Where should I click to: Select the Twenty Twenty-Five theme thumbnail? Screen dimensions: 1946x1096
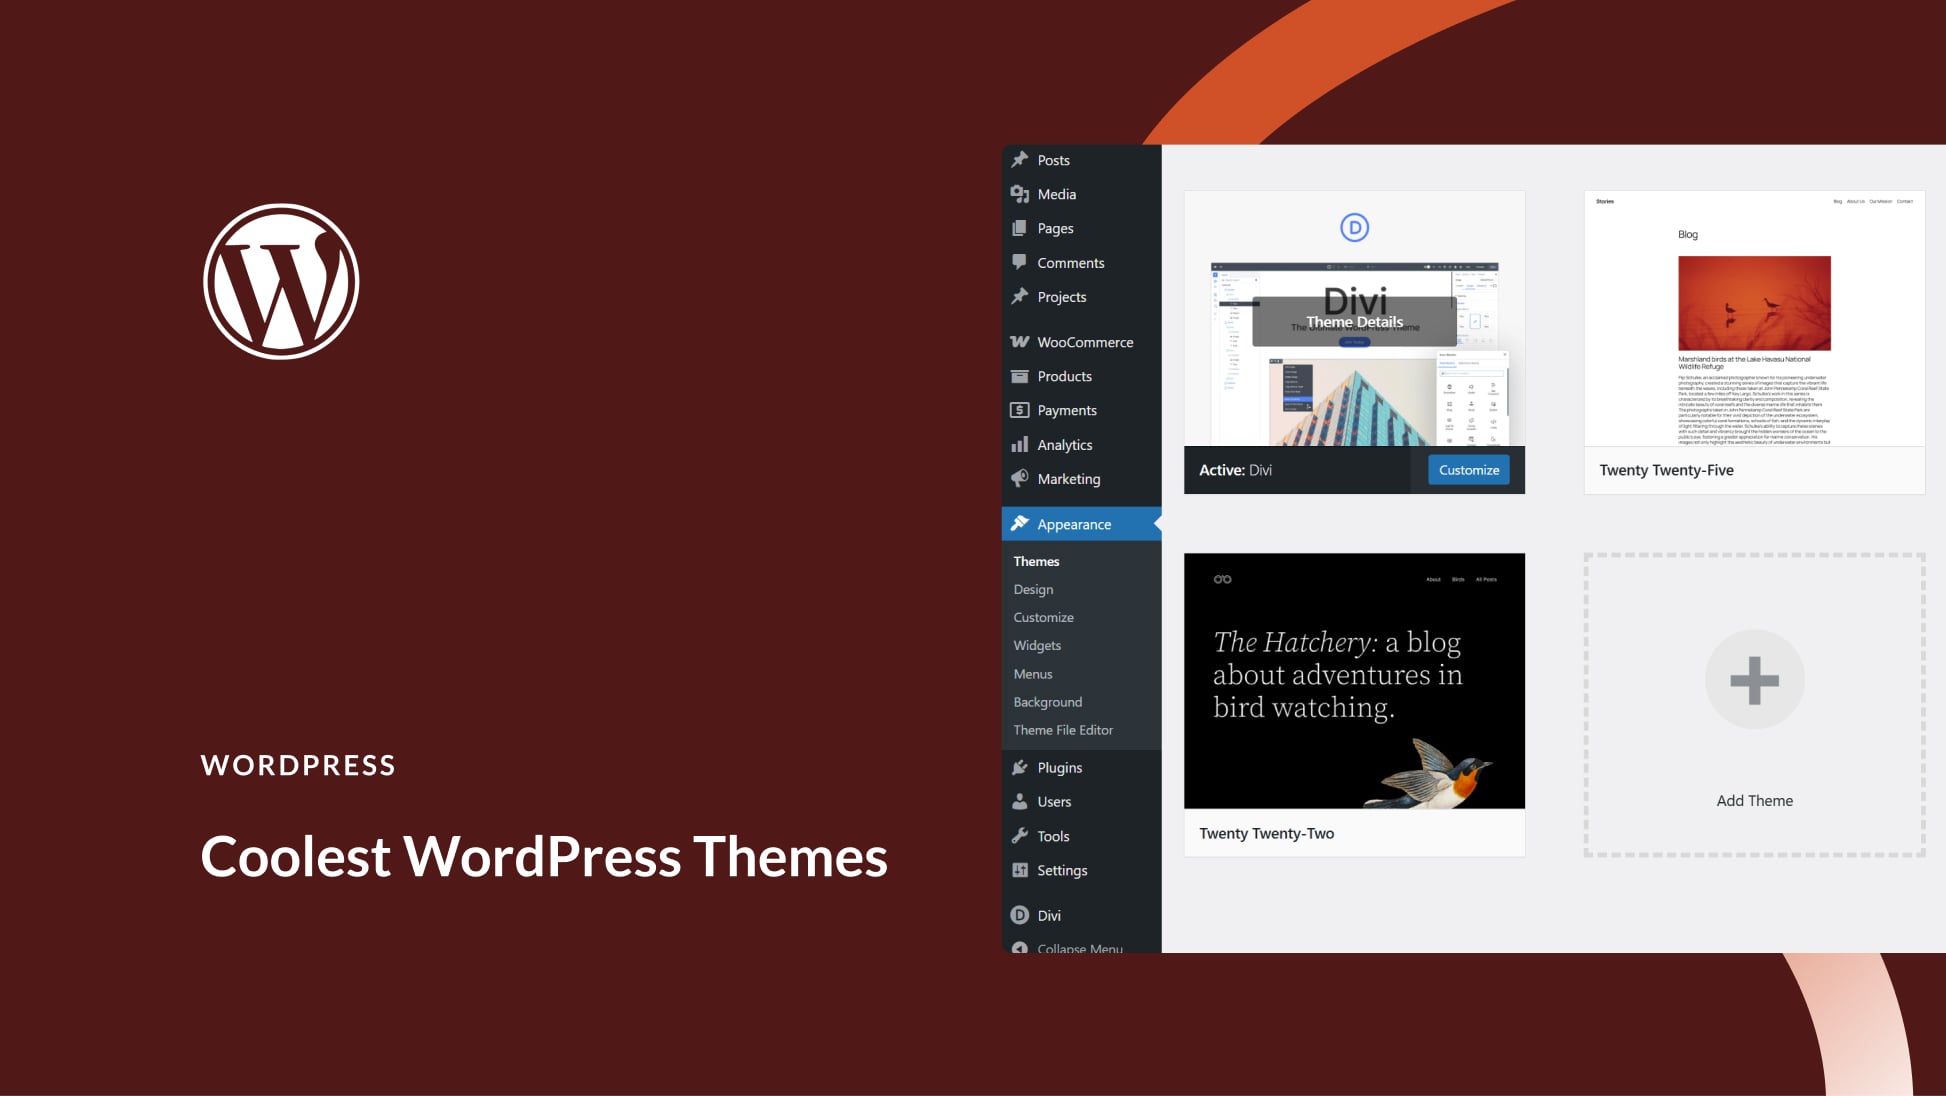pos(1754,320)
